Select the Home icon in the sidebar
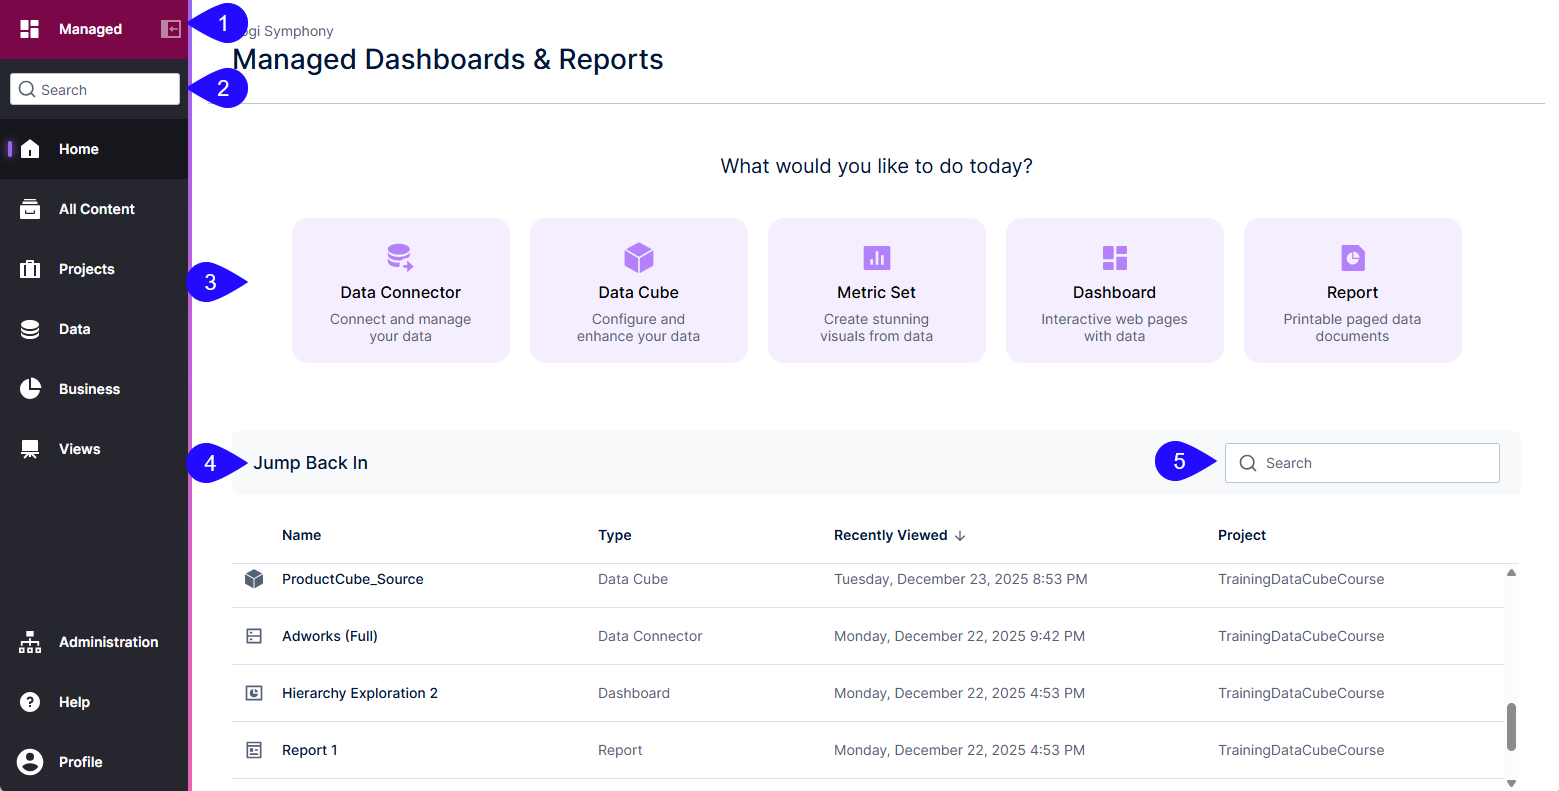The width and height of the screenshot is (1559, 791). 30,148
